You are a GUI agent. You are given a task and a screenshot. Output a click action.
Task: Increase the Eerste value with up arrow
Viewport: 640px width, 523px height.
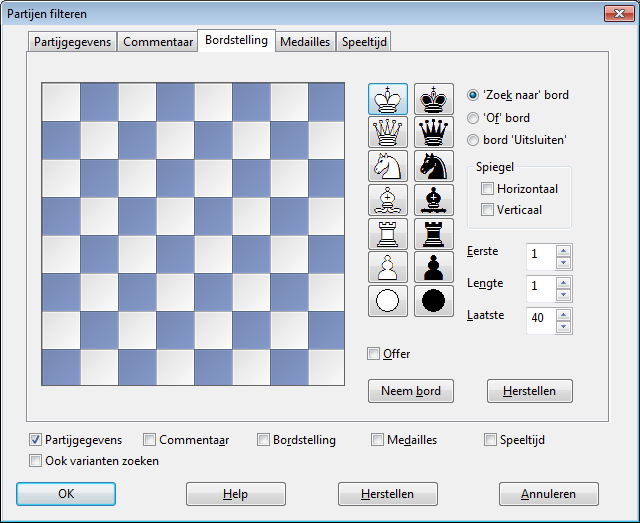563,249
